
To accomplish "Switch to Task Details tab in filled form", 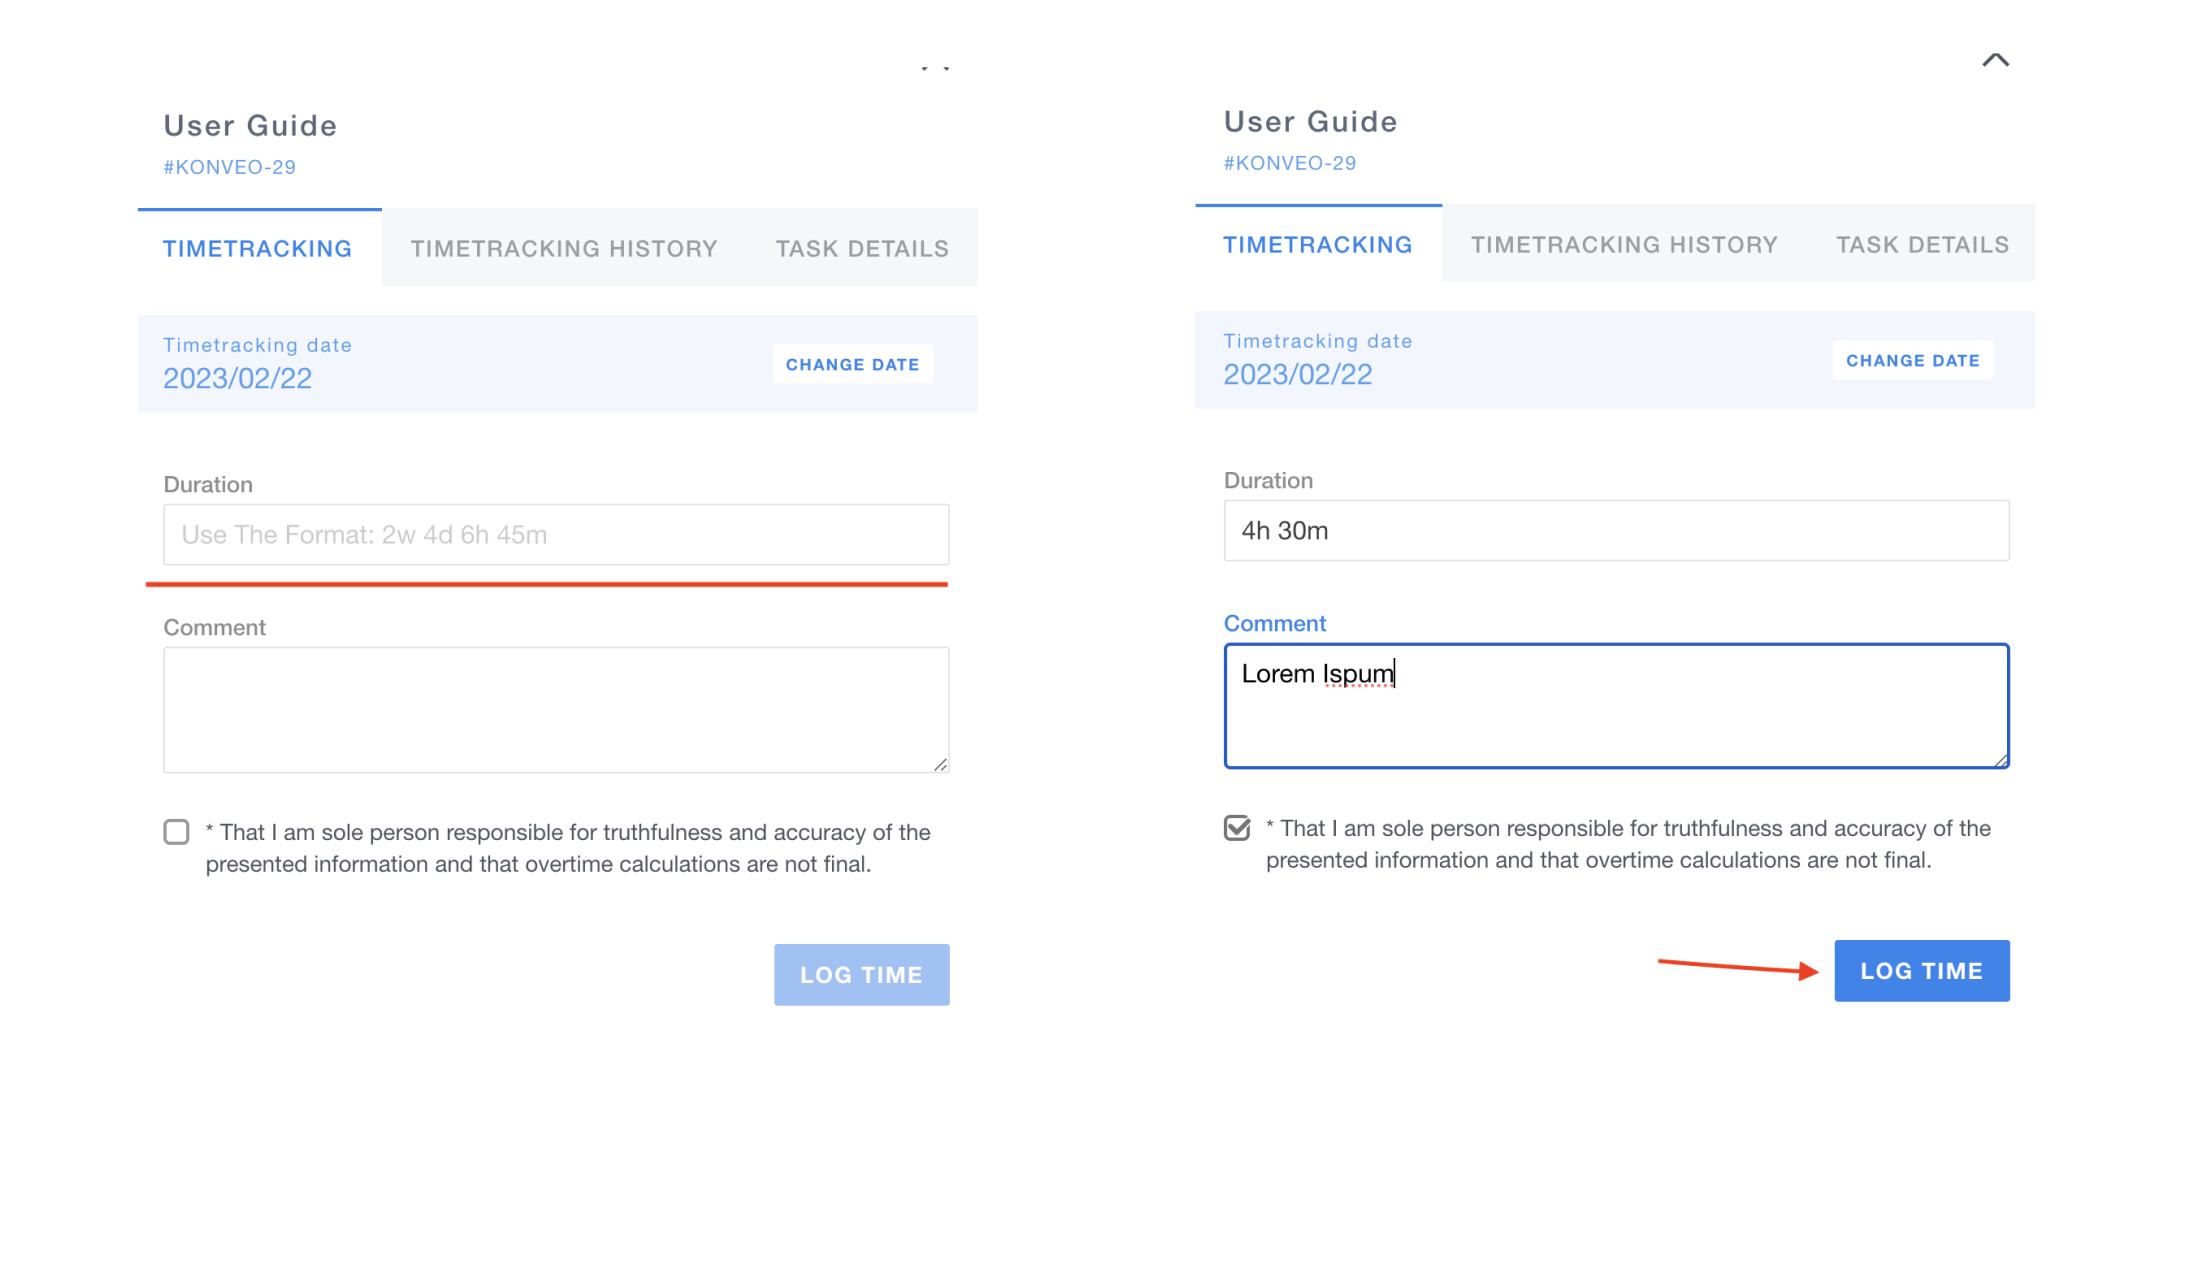I will pyautogui.click(x=1922, y=245).
